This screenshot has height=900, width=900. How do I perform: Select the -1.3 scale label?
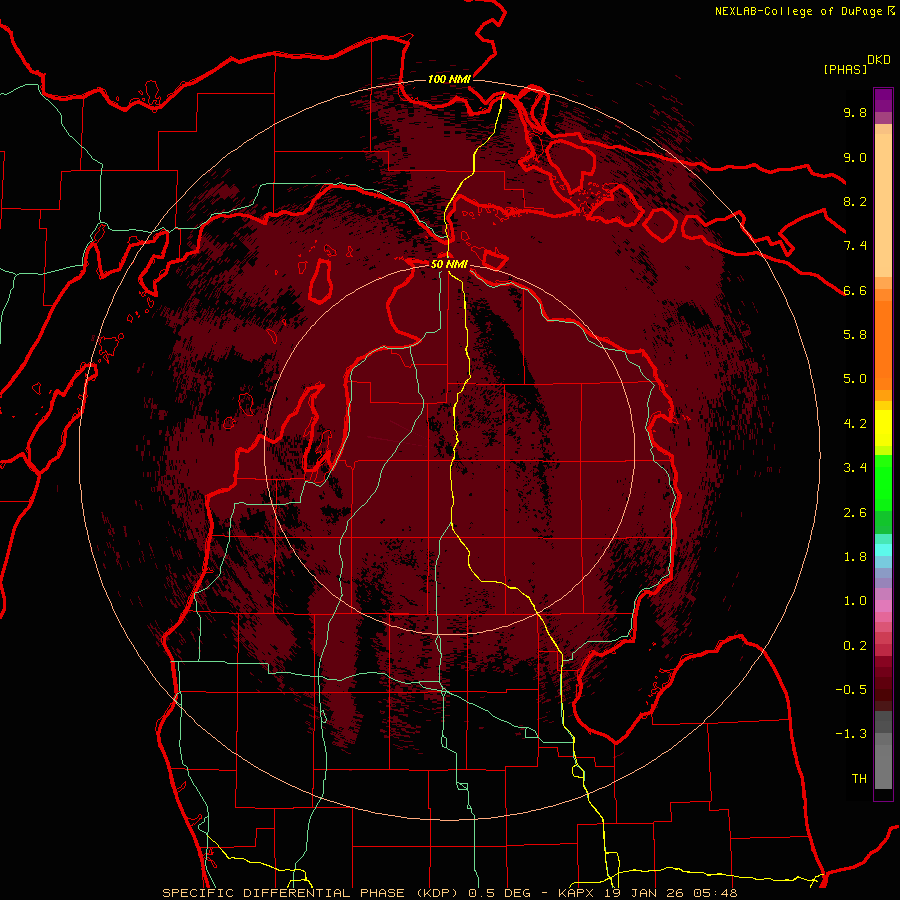coord(851,734)
